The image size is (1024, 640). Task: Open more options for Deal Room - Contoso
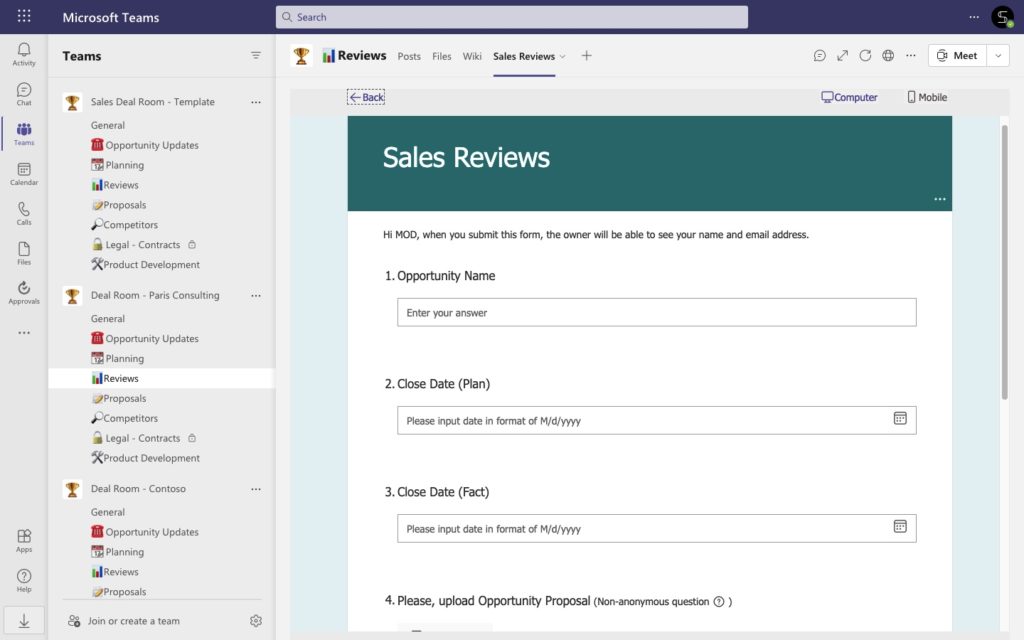coord(256,488)
